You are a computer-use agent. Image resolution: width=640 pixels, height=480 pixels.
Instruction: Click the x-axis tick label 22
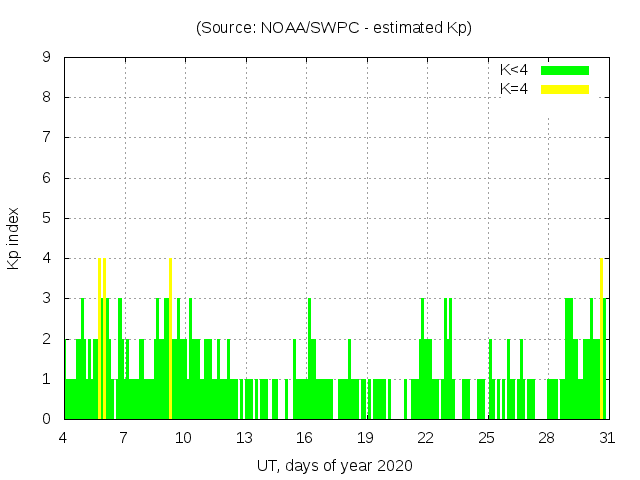(426, 437)
